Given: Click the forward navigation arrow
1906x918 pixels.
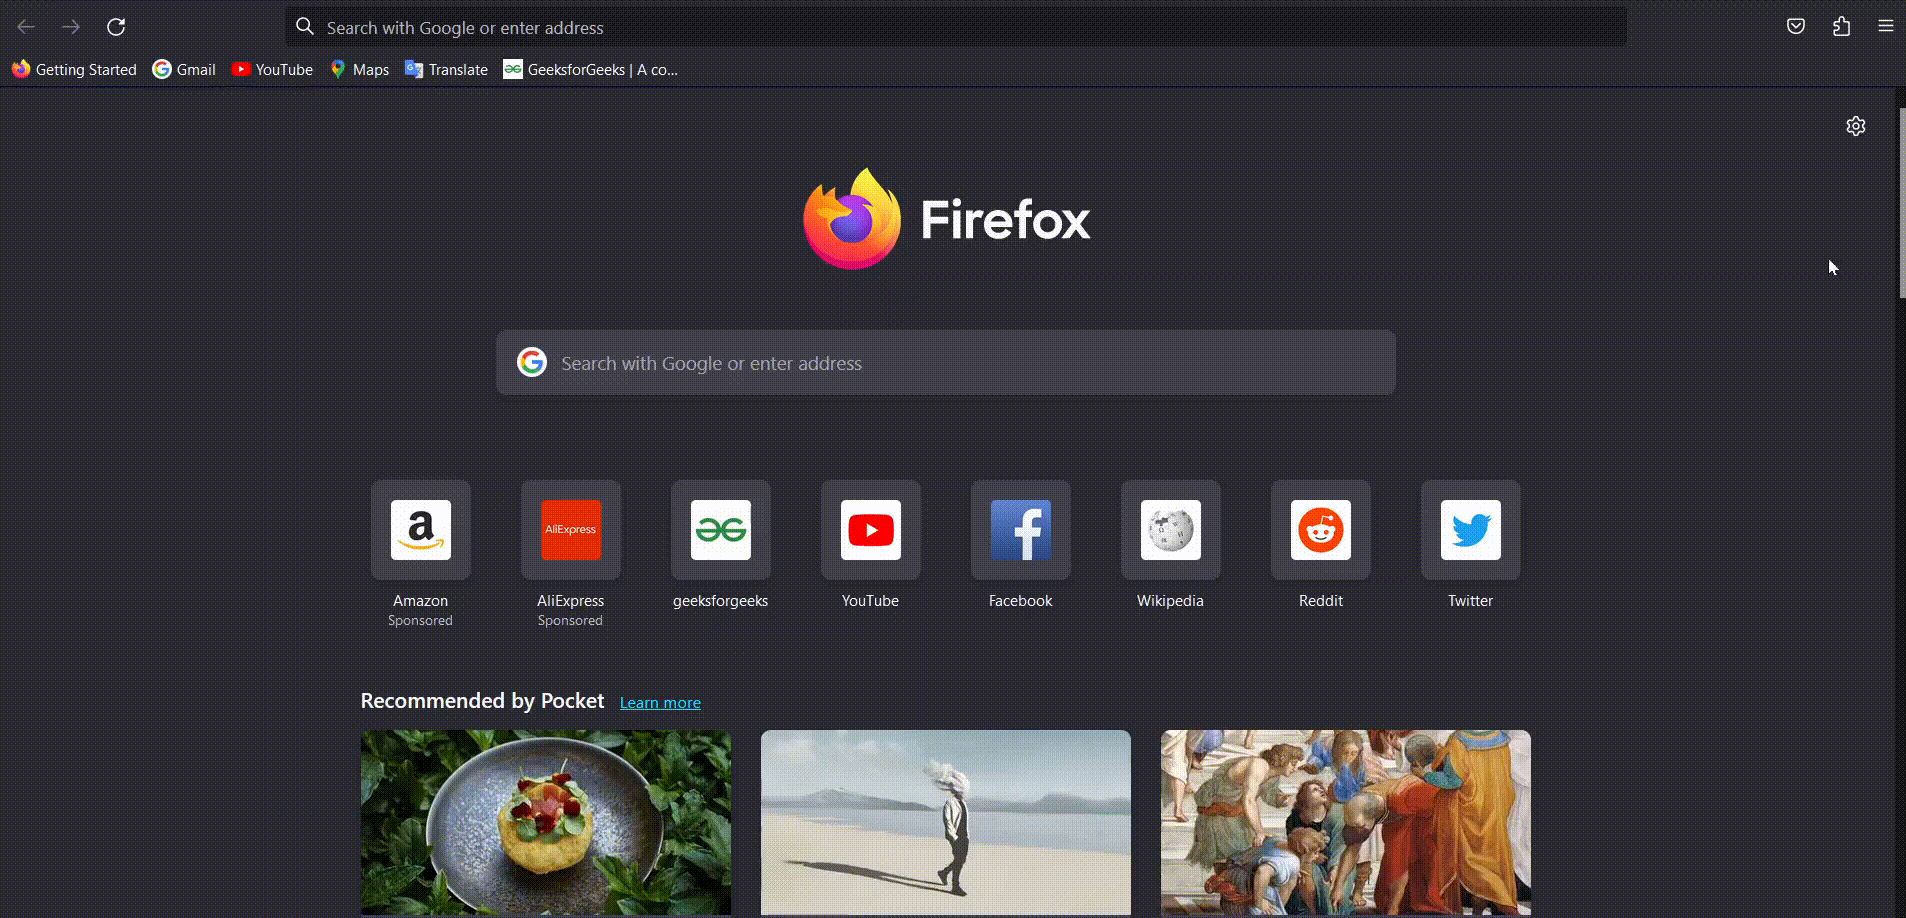Looking at the screenshot, I should [x=71, y=27].
